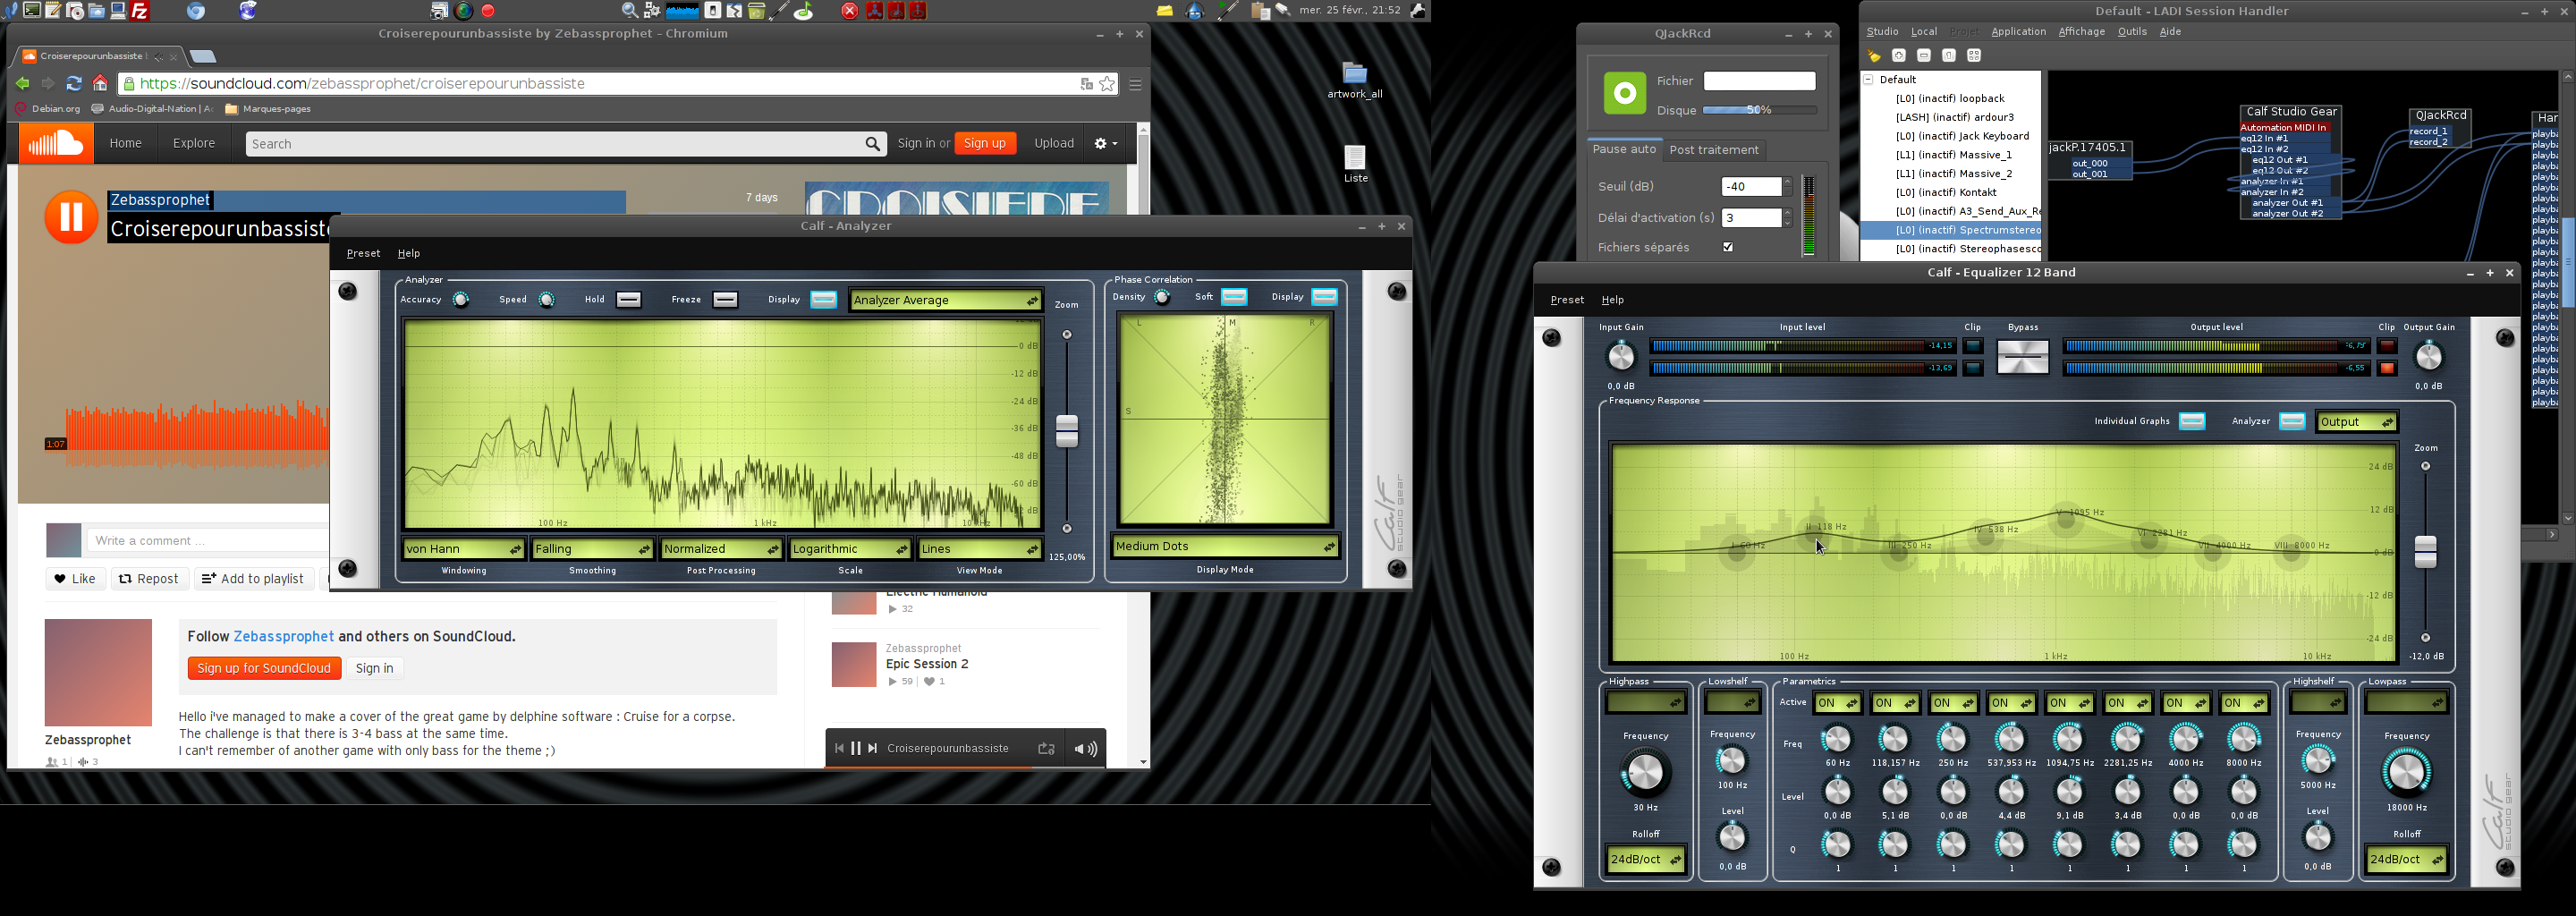This screenshot has height=916, width=2576.
Task: Click the SoundCloud logo in the header
Action: point(56,144)
